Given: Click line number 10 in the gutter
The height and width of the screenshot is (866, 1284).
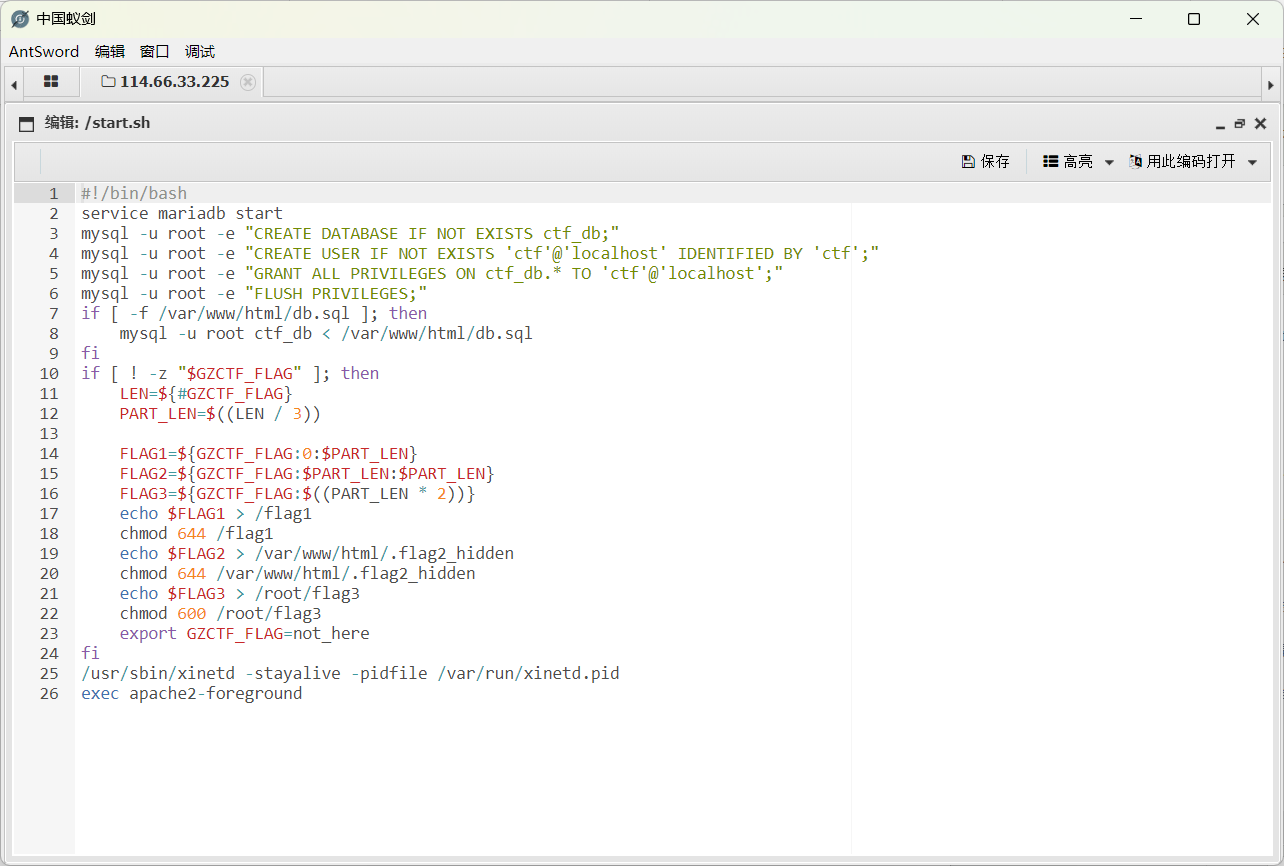Looking at the screenshot, I should (49, 373).
